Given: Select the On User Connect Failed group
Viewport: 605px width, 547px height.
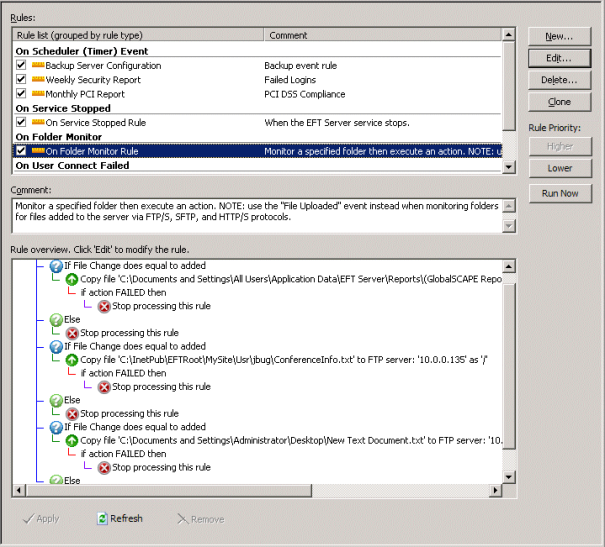Looking at the screenshot, I should pyautogui.click(x=72, y=165).
